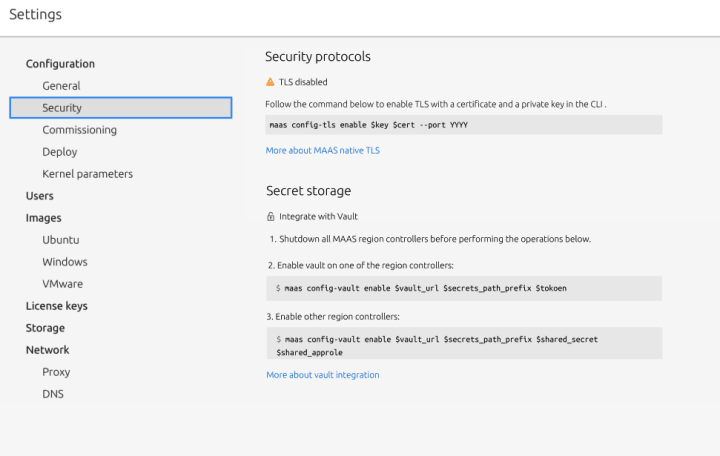Screen dimensions: 720x456
Task: Select Users in the settings sidebar
Action: (39, 196)
